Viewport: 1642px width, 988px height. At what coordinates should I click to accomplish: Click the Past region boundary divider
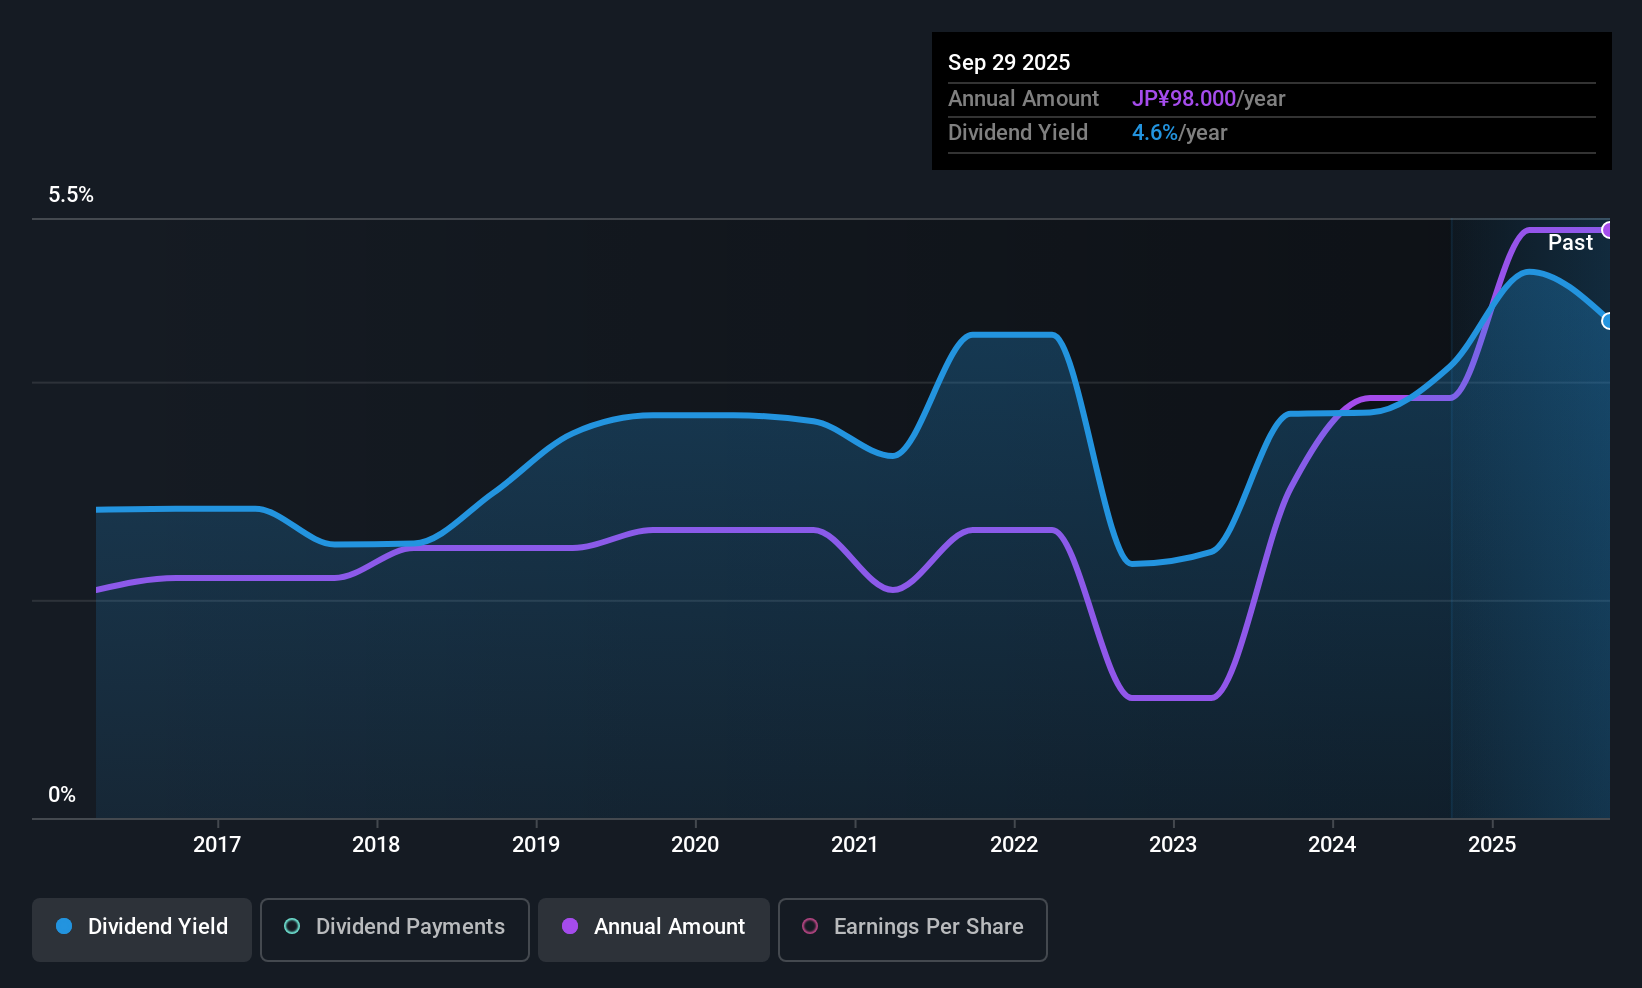click(1451, 520)
